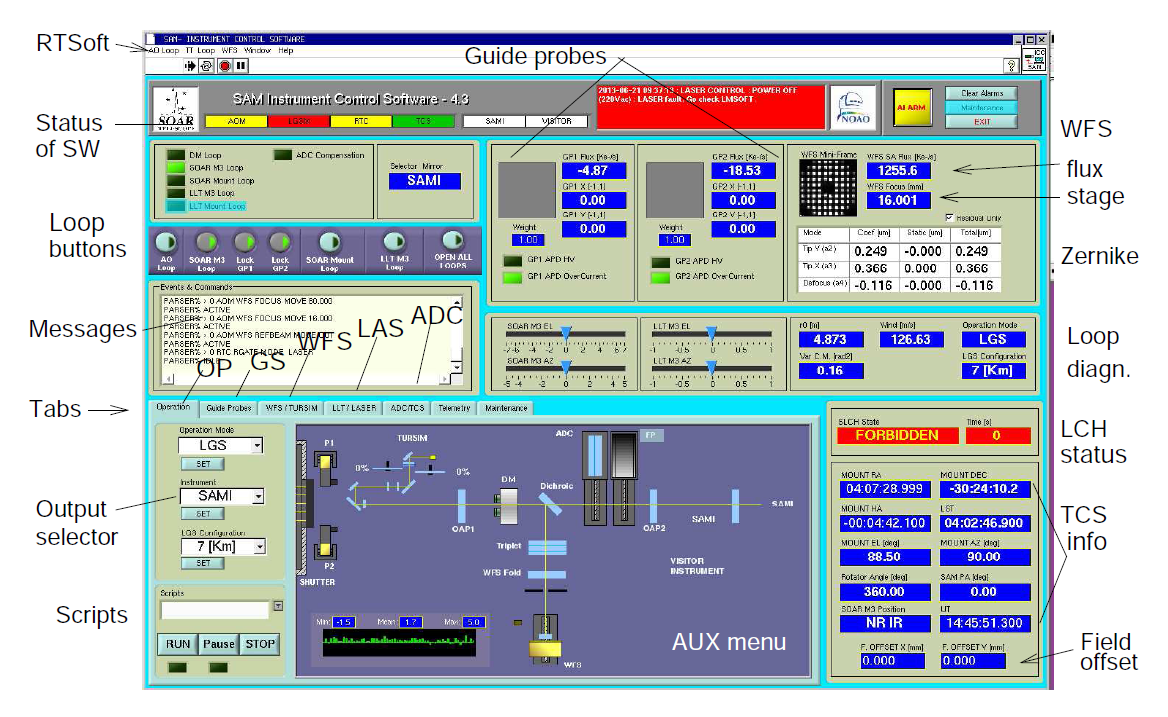Click the Run arrow in the toolbar
Screen dimensions: 1168x717
pos(191,66)
